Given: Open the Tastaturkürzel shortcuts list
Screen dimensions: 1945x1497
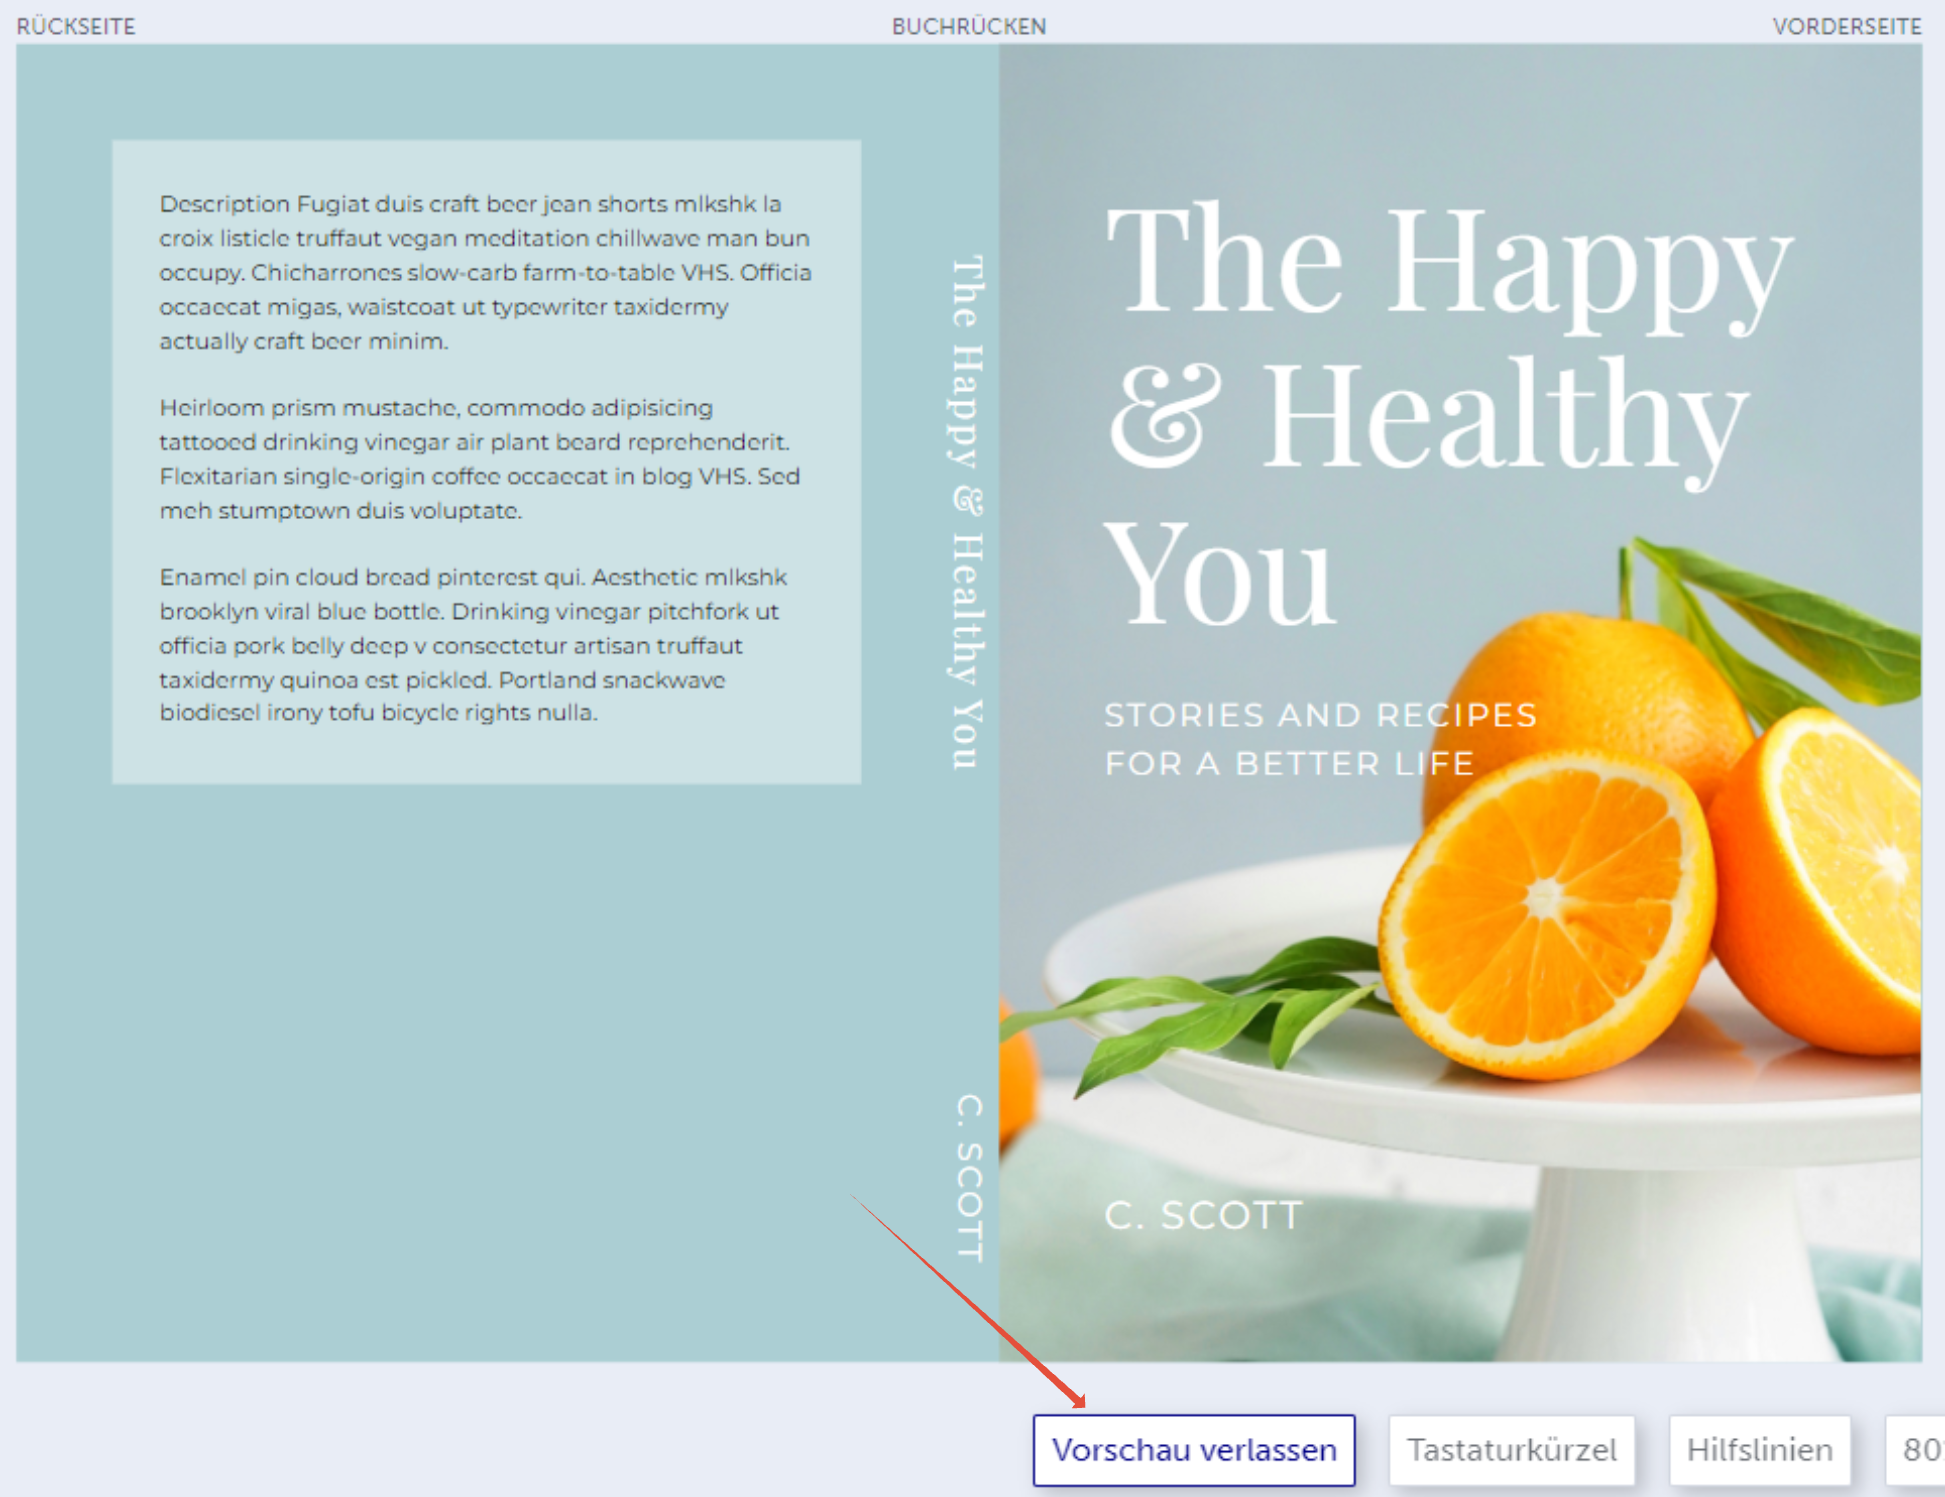Looking at the screenshot, I should pyautogui.click(x=1510, y=1449).
